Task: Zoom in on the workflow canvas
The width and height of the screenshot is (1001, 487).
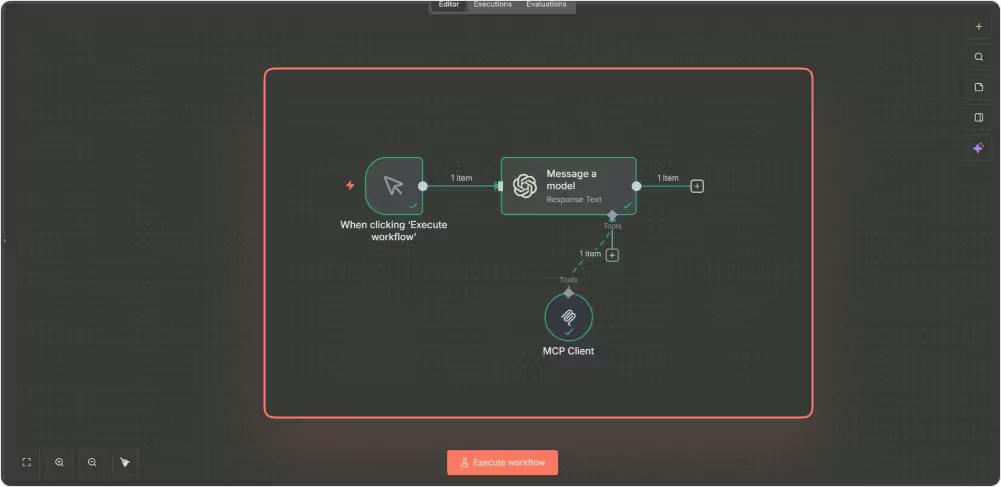Action: (60, 462)
